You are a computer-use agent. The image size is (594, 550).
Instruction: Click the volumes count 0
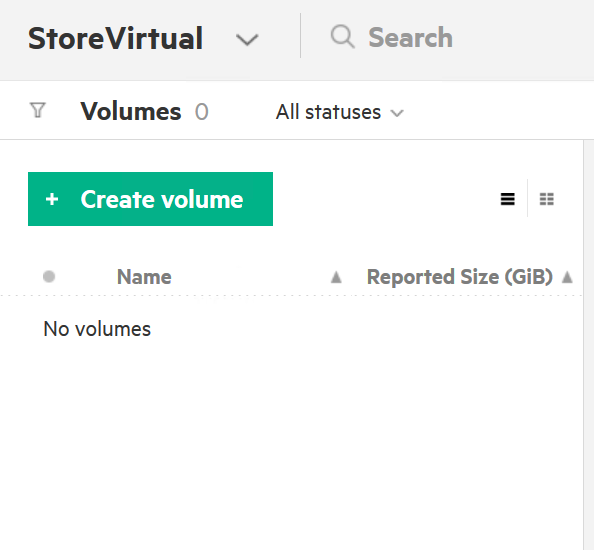pyautogui.click(x=202, y=112)
